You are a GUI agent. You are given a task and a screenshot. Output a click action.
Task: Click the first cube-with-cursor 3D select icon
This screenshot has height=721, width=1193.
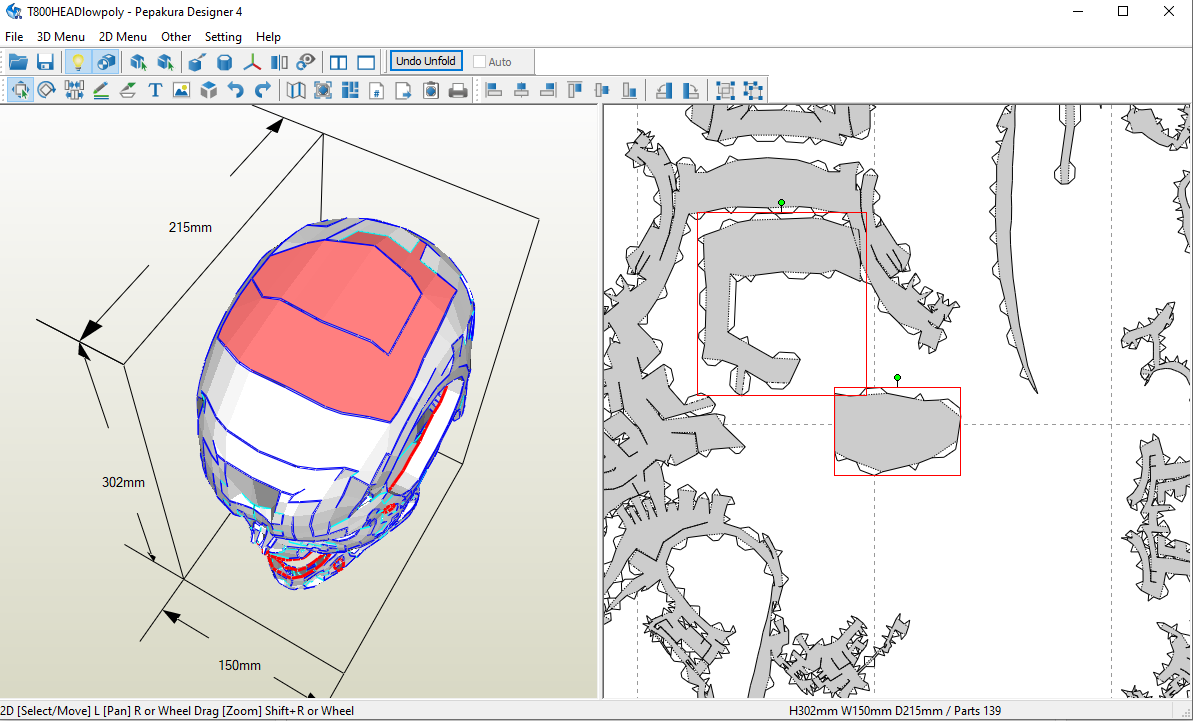tap(138, 62)
